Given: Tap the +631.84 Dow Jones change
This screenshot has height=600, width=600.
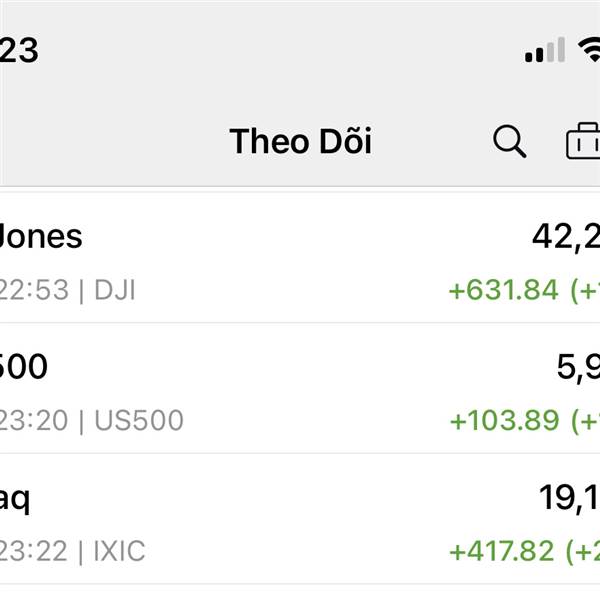Looking at the screenshot, I should pyautogui.click(x=504, y=290).
